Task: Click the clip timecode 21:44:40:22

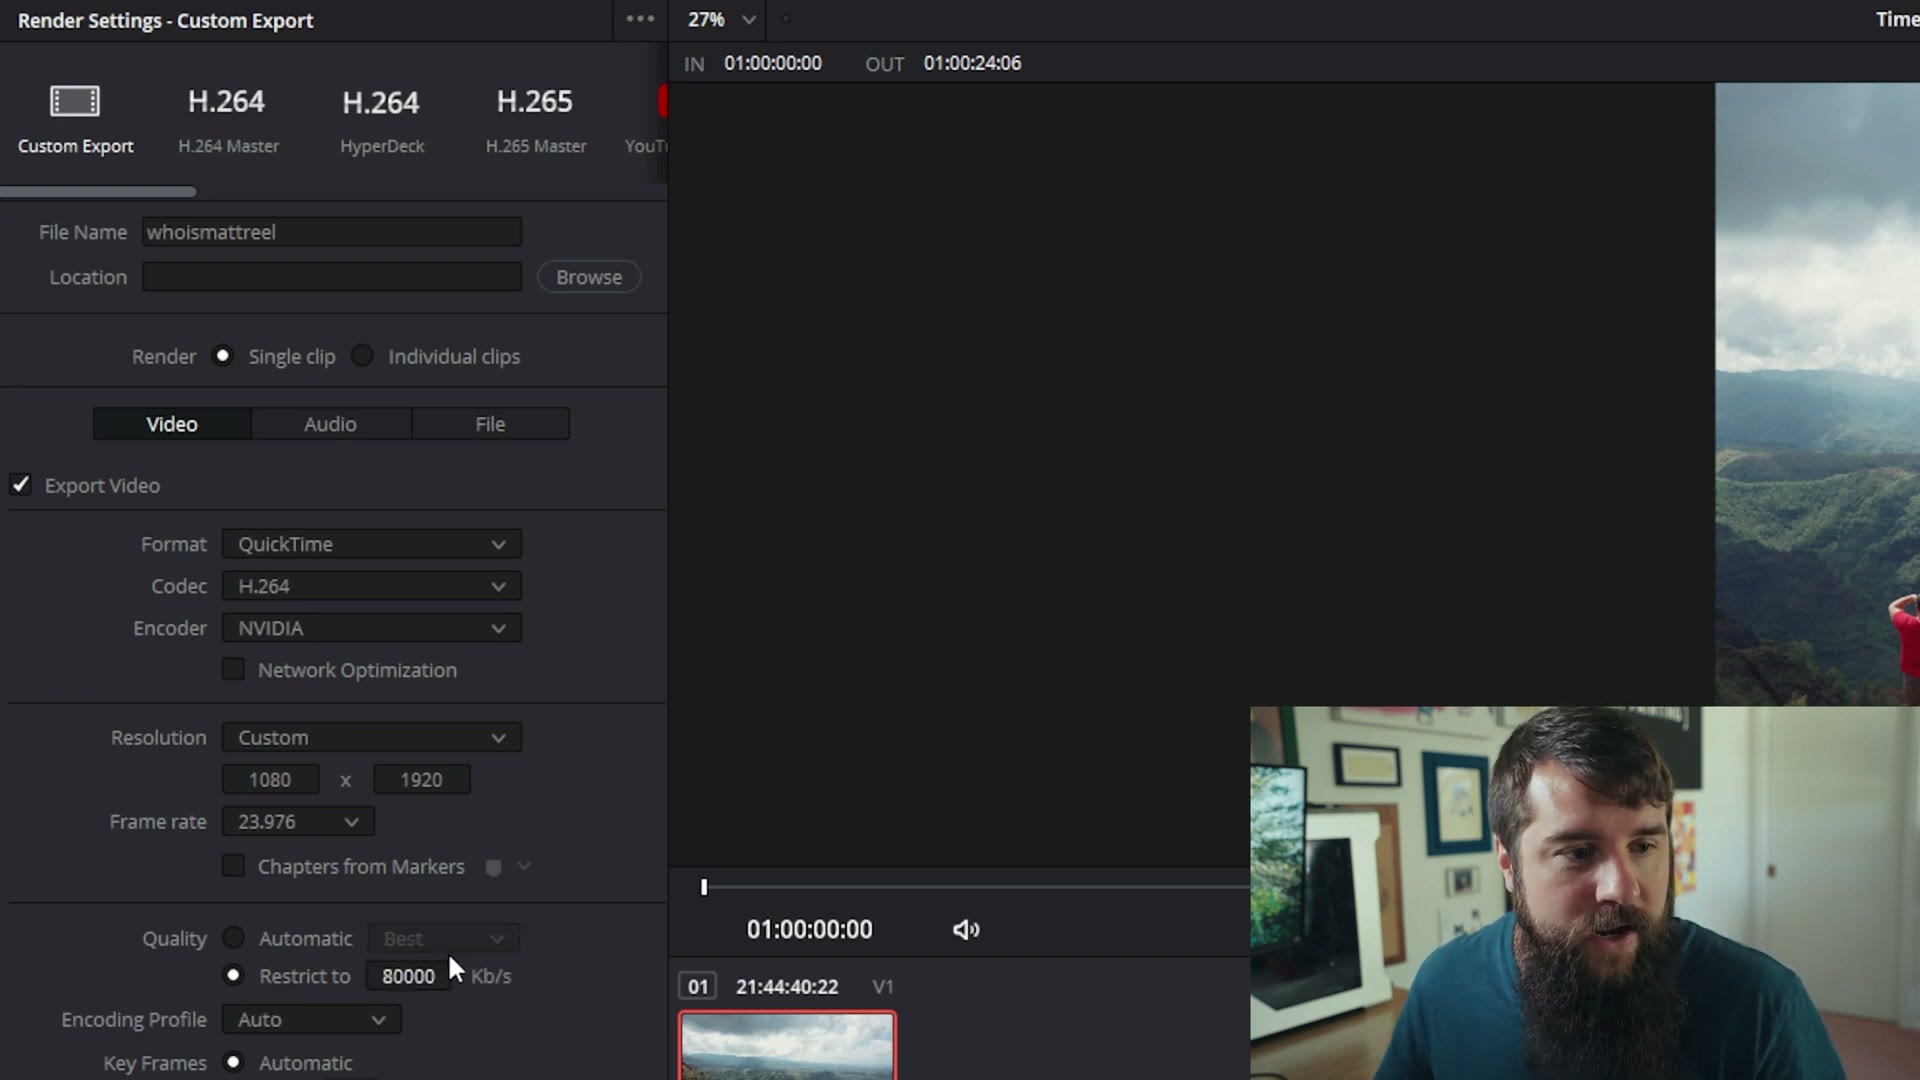Action: 787,987
